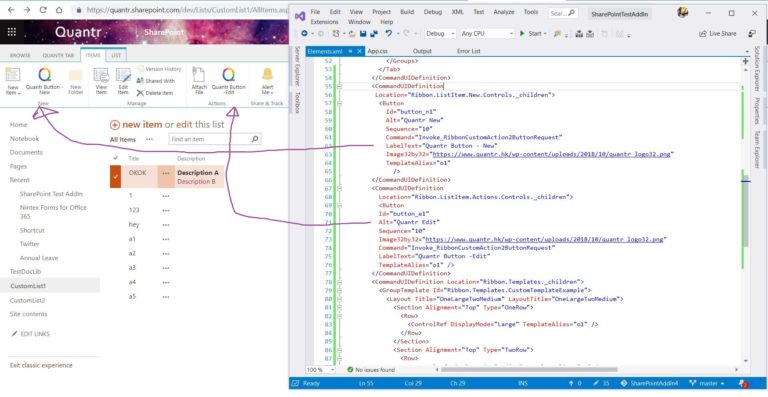
Task: Click the CustomList2 navigation link
Action: tap(27, 300)
